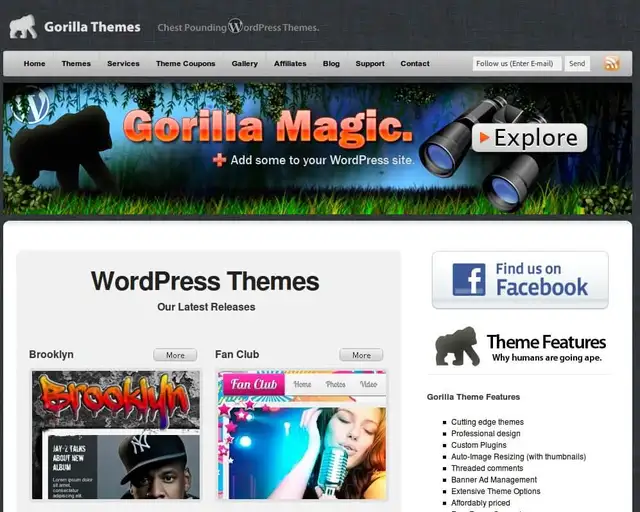Click the gorilla icon beside Theme Features
The width and height of the screenshot is (640, 512).
pyautogui.click(x=457, y=346)
